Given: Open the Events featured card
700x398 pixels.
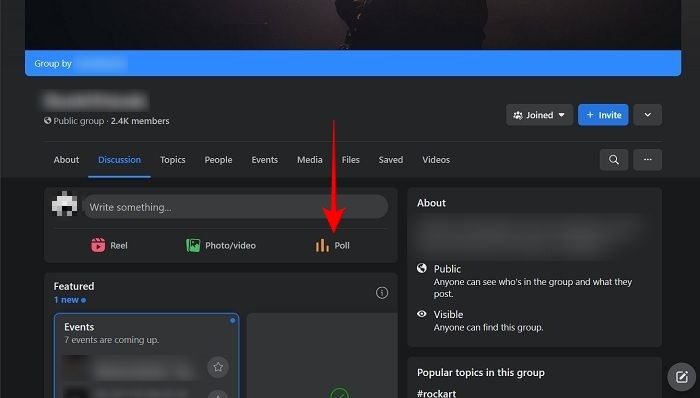Looking at the screenshot, I should pyautogui.click(x=146, y=355).
